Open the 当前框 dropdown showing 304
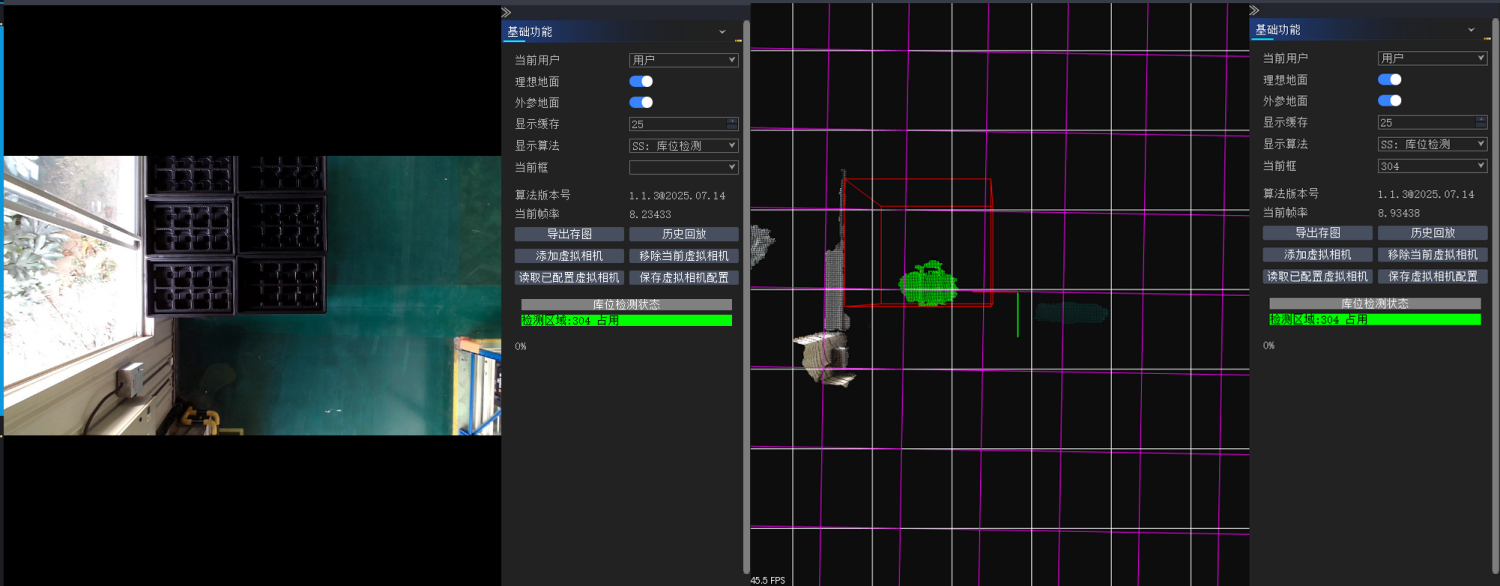 point(1431,165)
